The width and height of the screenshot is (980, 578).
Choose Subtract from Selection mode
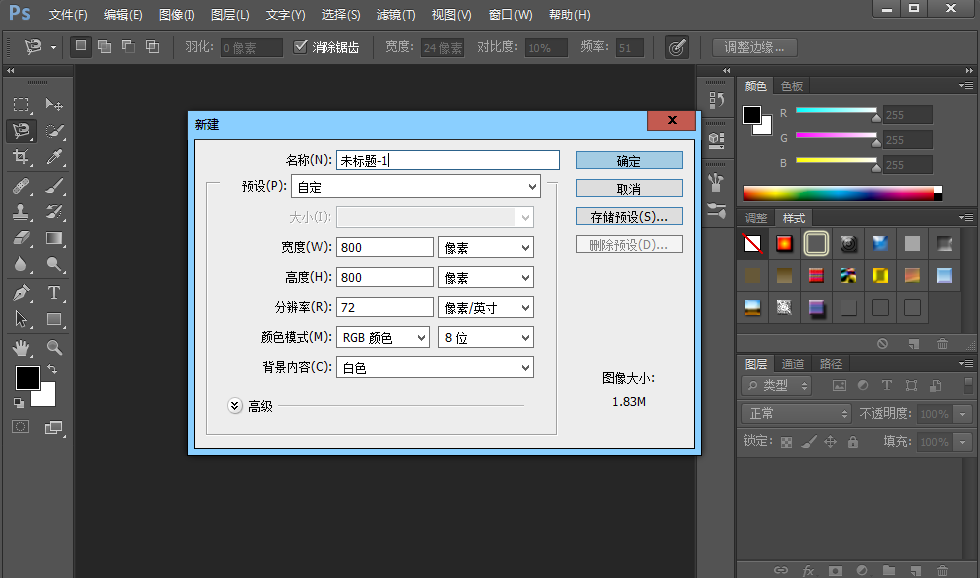click(128, 46)
